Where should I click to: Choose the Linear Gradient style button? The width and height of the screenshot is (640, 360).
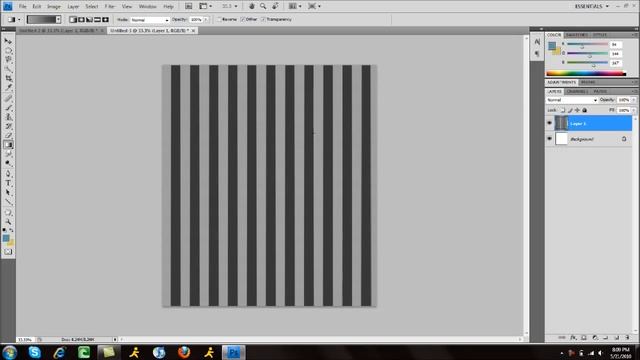point(73,20)
